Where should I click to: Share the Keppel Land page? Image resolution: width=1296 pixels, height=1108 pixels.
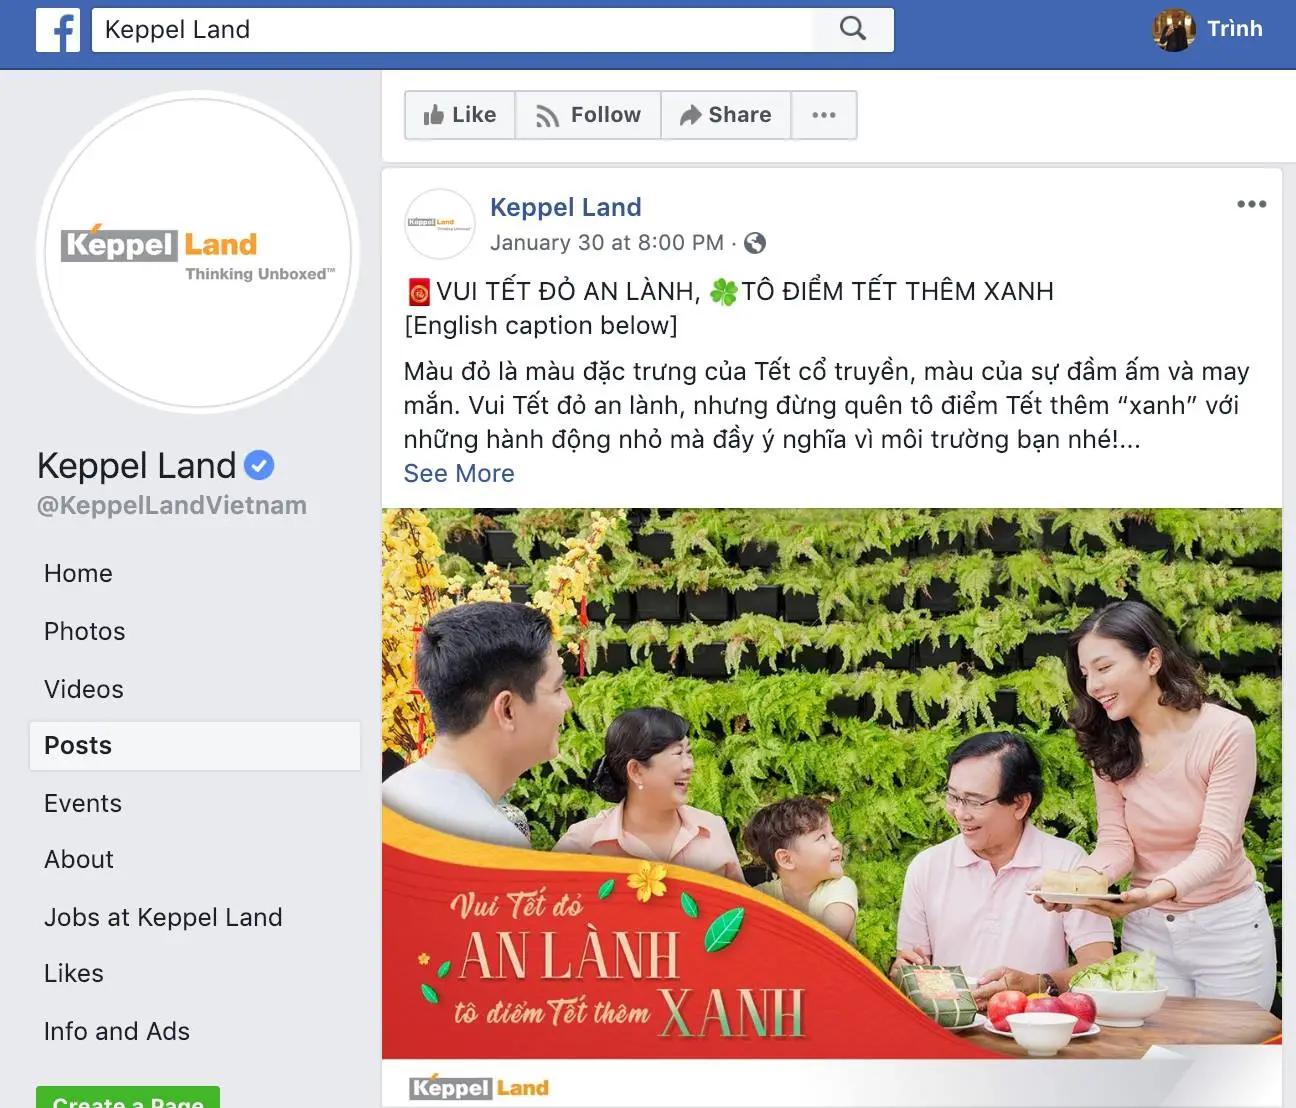726,115
